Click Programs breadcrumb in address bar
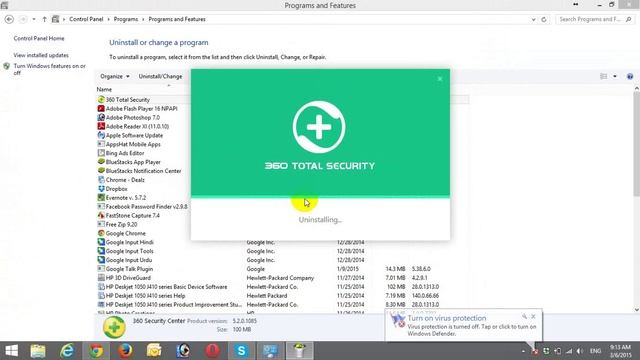The width and height of the screenshot is (640, 360). click(x=126, y=19)
